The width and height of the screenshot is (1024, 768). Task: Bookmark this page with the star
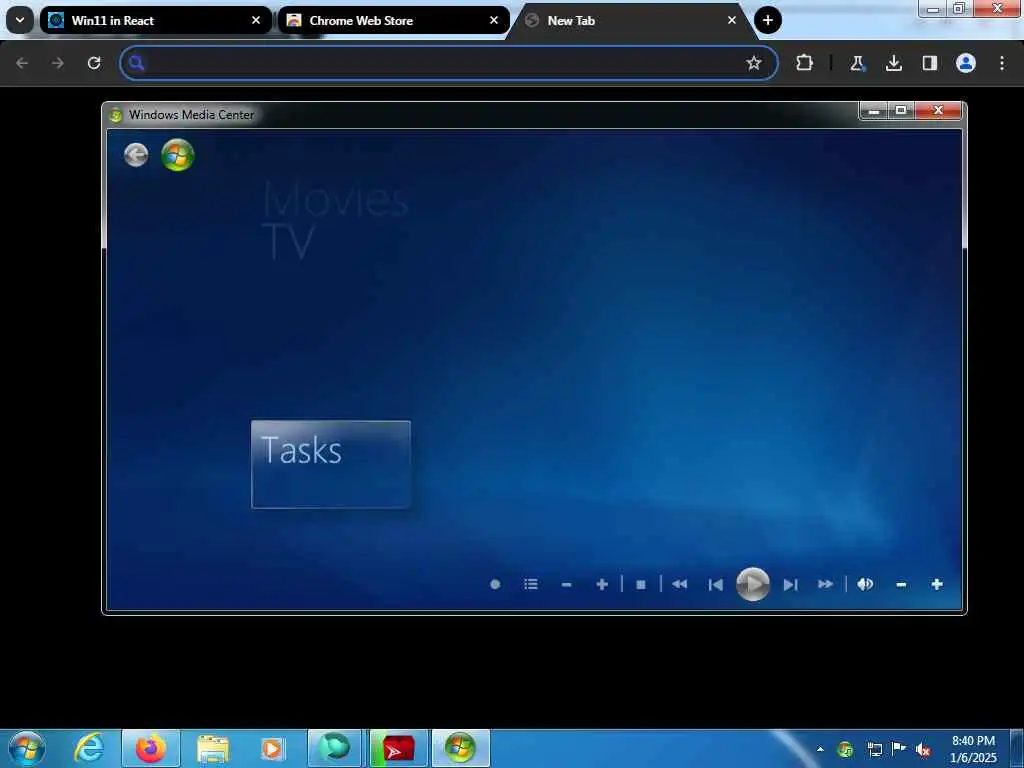coord(754,63)
